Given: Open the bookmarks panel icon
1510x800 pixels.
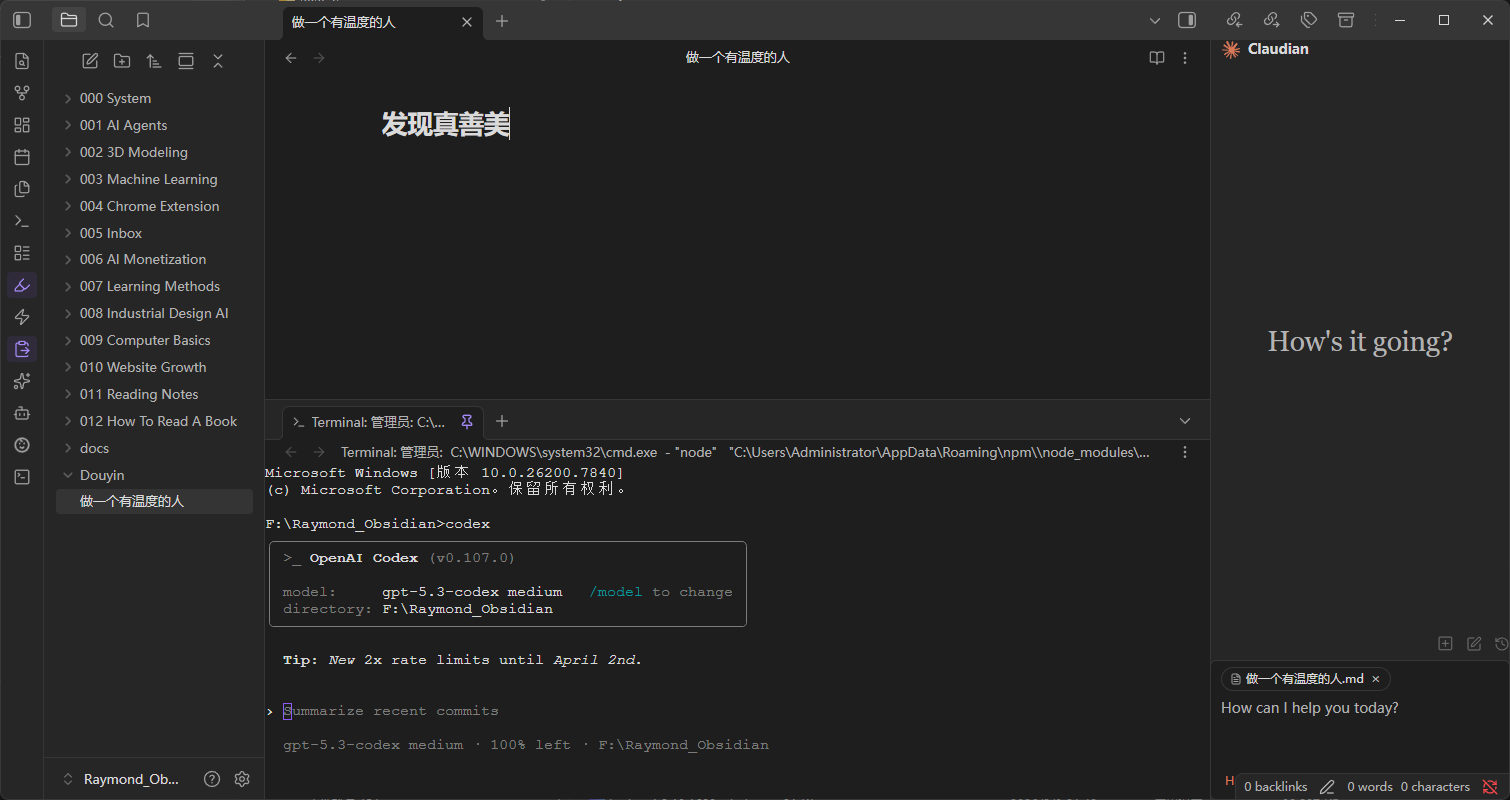Looking at the screenshot, I should pos(143,20).
